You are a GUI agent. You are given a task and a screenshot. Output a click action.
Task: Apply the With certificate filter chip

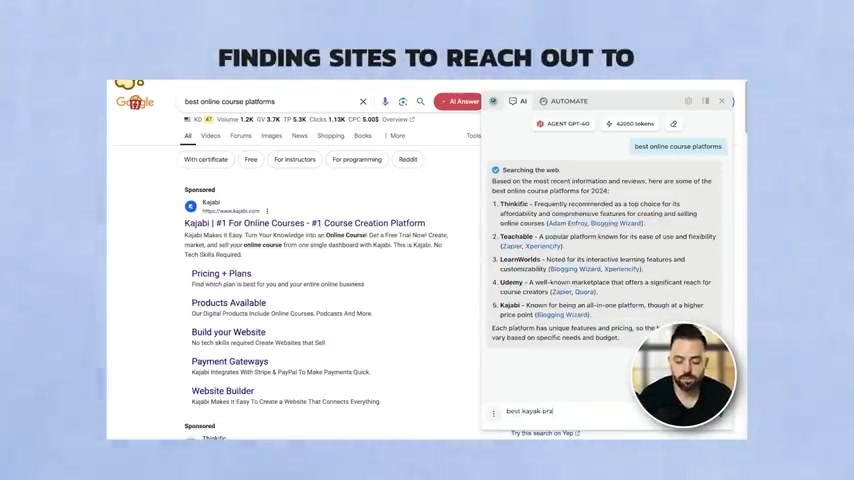point(206,160)
